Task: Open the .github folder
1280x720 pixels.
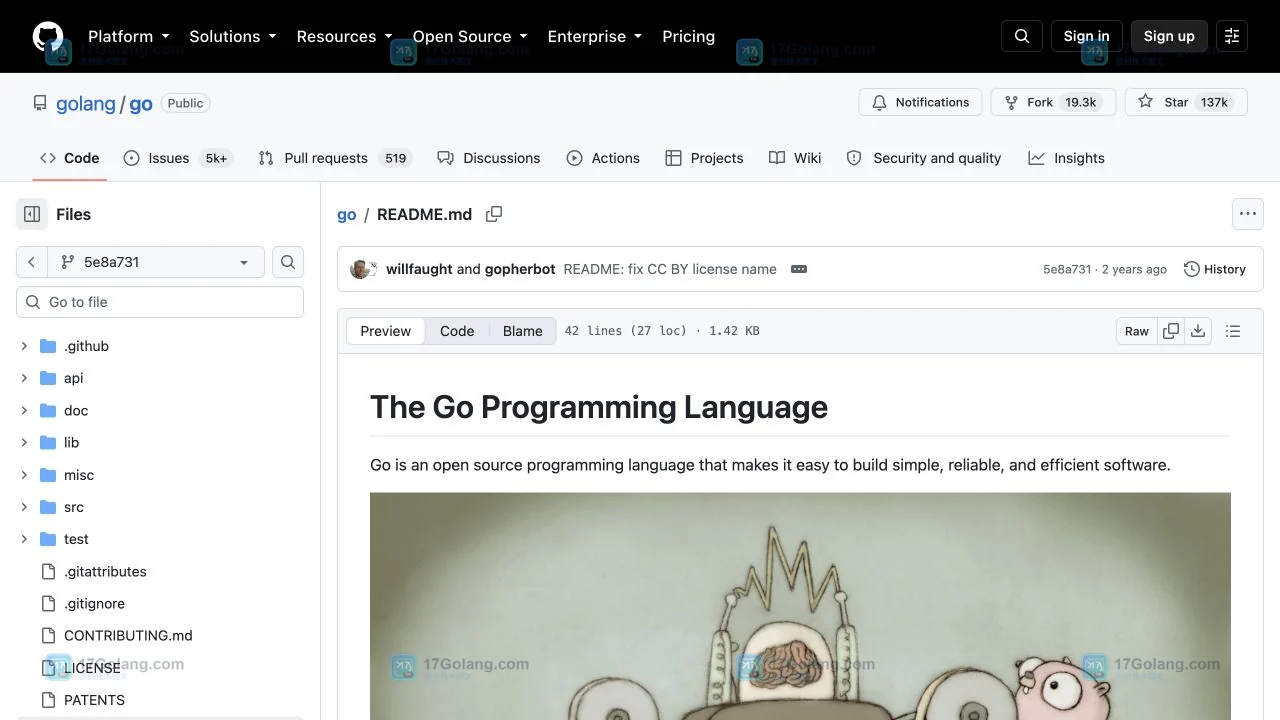Action: tap(86, 346)
